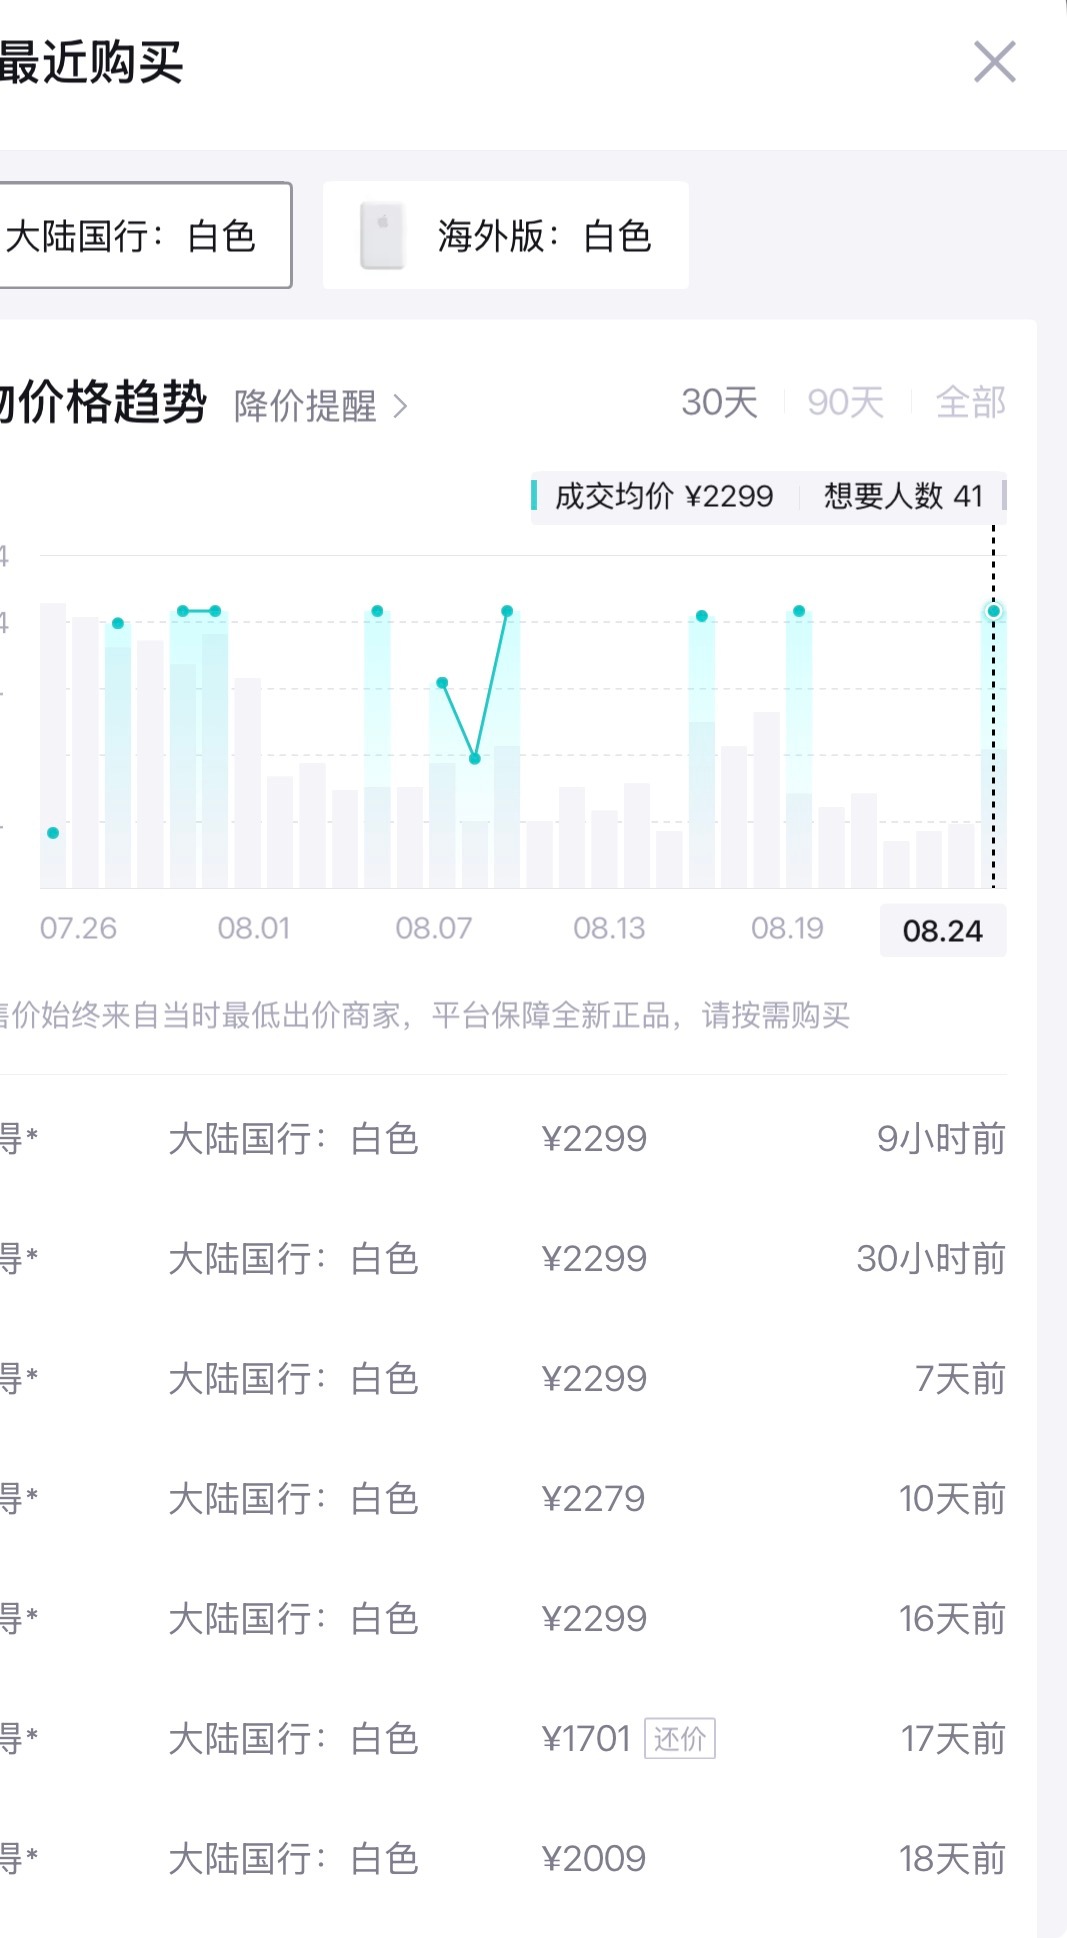Tap the ¥2279 price entry

pyautogui.click(x=593, y=1499)
